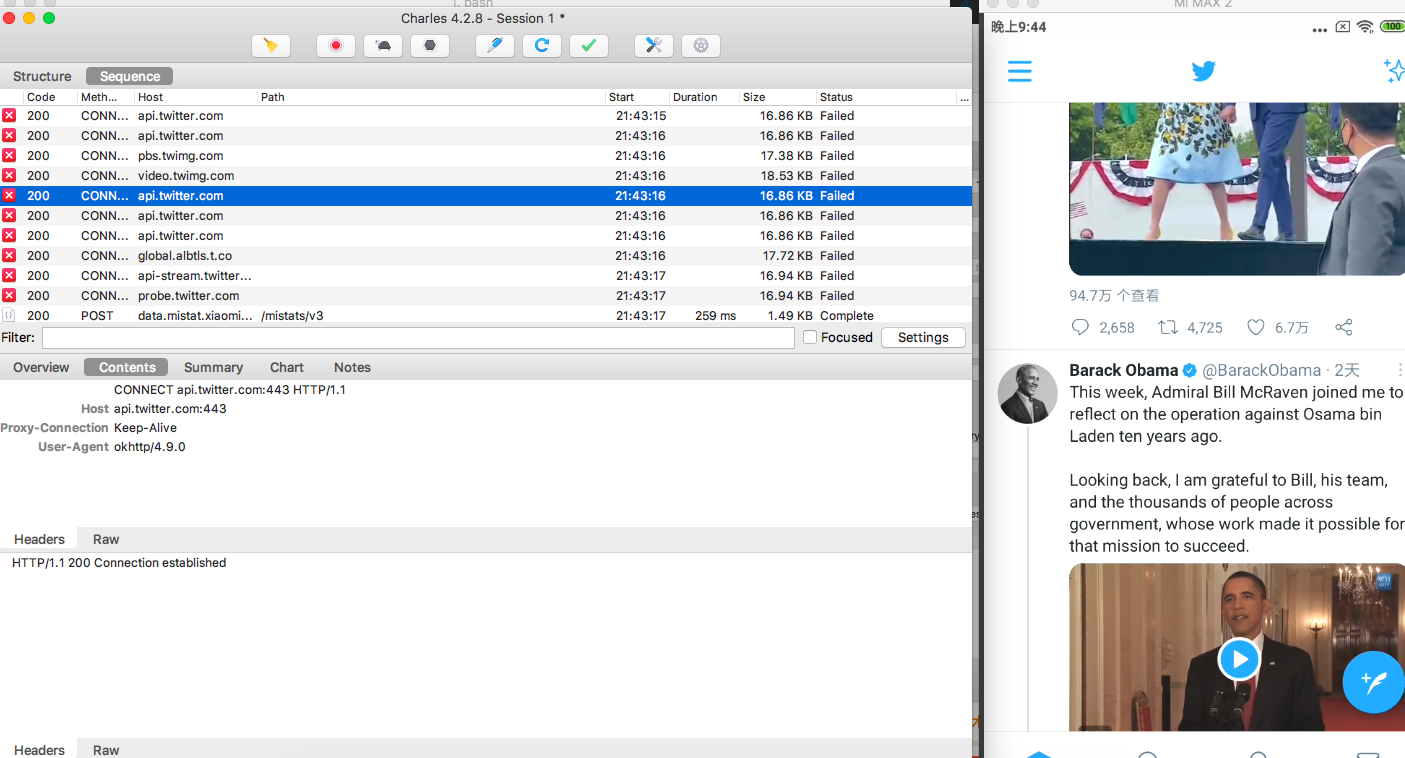The image size is (1405, 758).
Task: Tap the blue compose tweet floating button
Action: pos(1373,682)
